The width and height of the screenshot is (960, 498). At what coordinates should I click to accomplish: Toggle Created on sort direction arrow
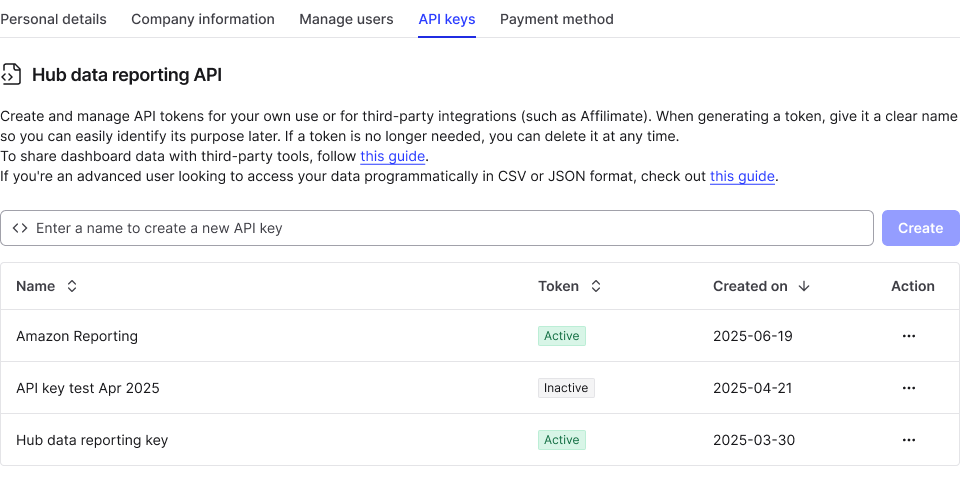[804, 286]
